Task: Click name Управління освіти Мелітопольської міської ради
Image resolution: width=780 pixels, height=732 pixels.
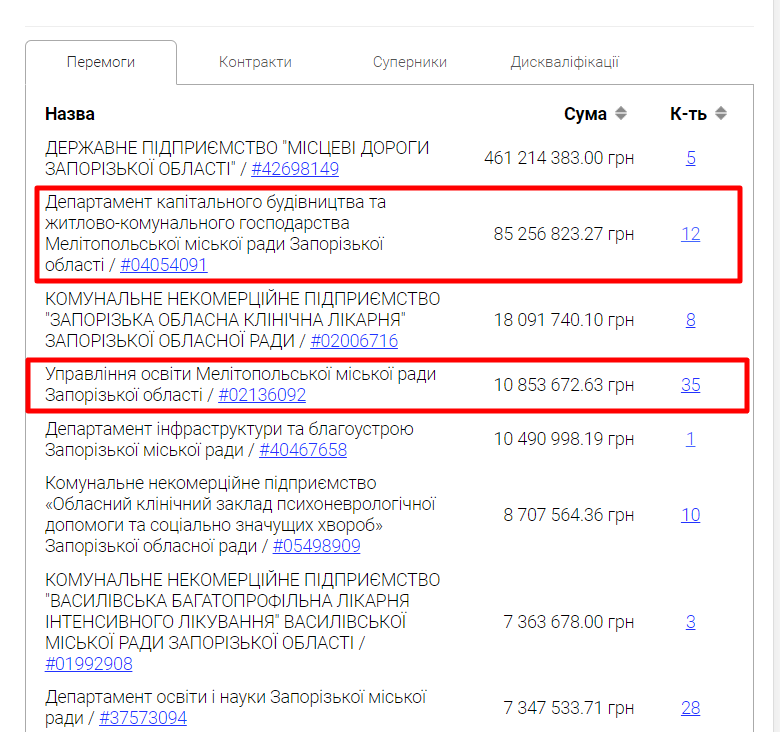Action: pos(240,374)
